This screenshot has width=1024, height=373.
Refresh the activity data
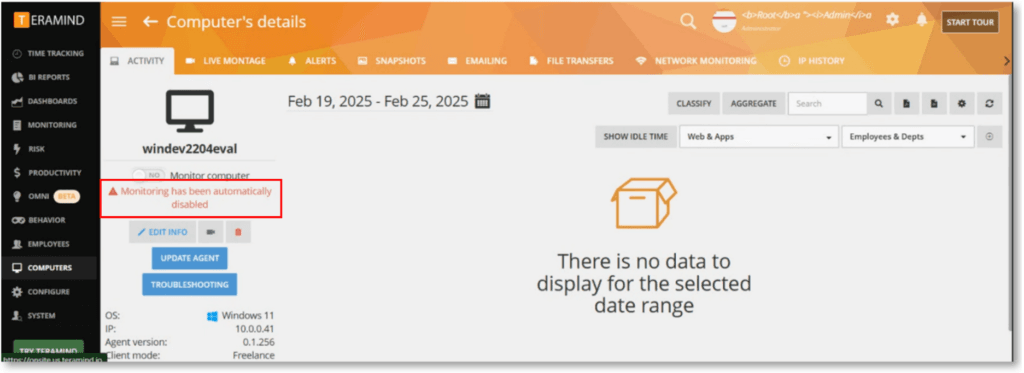[x=989, y=103]
